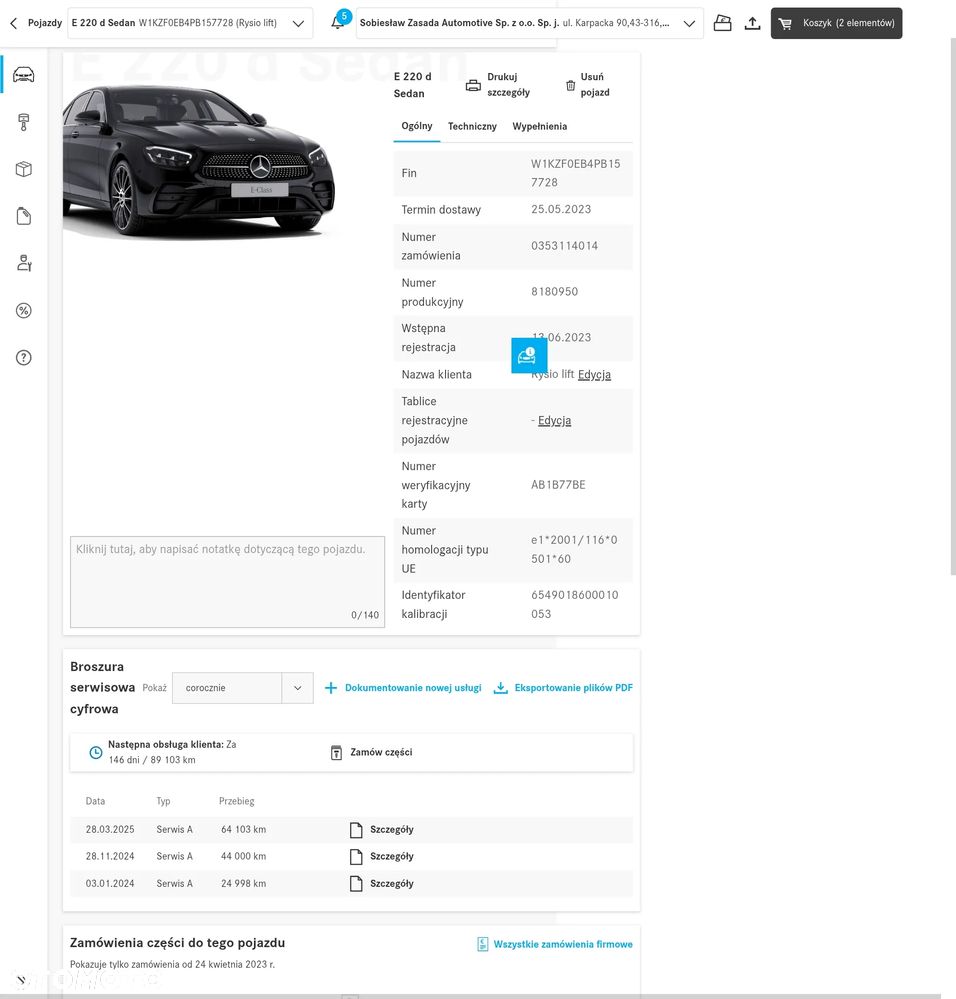Click the upload icon in the top bar
Screen dimensions: 956x999
click(x=752, y=23)
